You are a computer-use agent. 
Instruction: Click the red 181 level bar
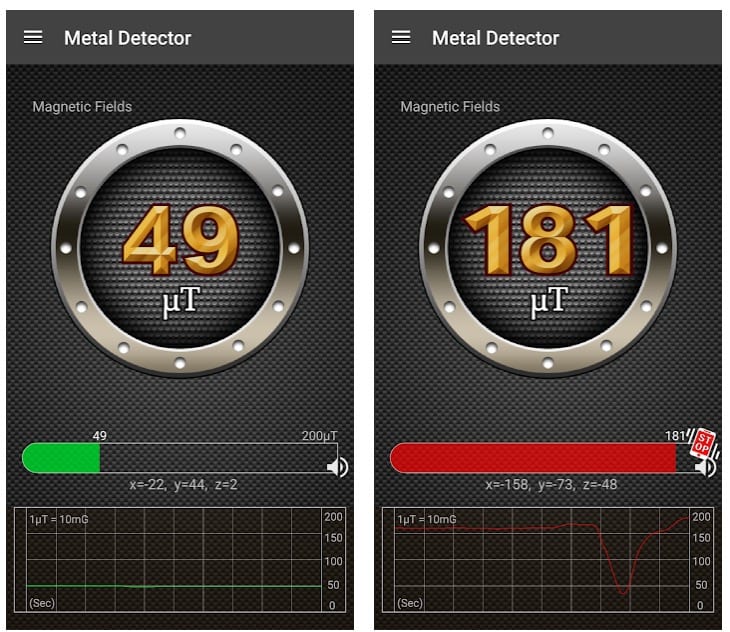[x=533, y=458]
